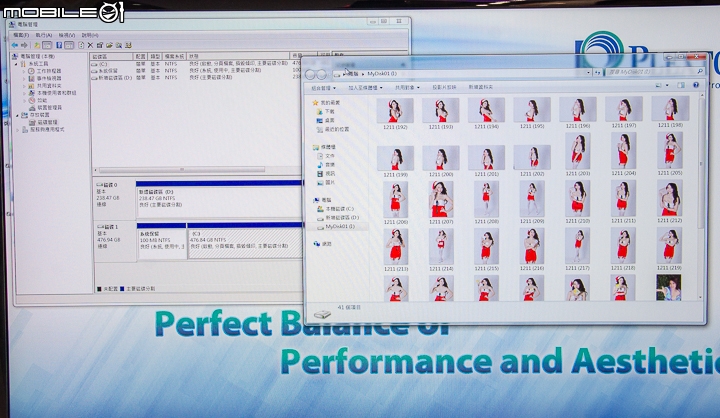Click the 檔案系統 column header
The image size is (720, 418).
(174, 56)
